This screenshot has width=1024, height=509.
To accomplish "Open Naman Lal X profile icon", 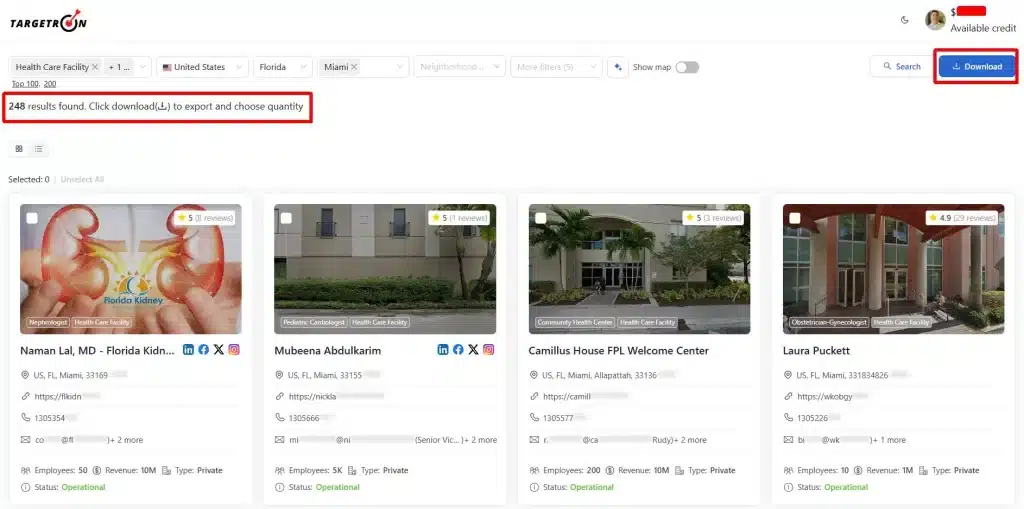I will point(219,350).
